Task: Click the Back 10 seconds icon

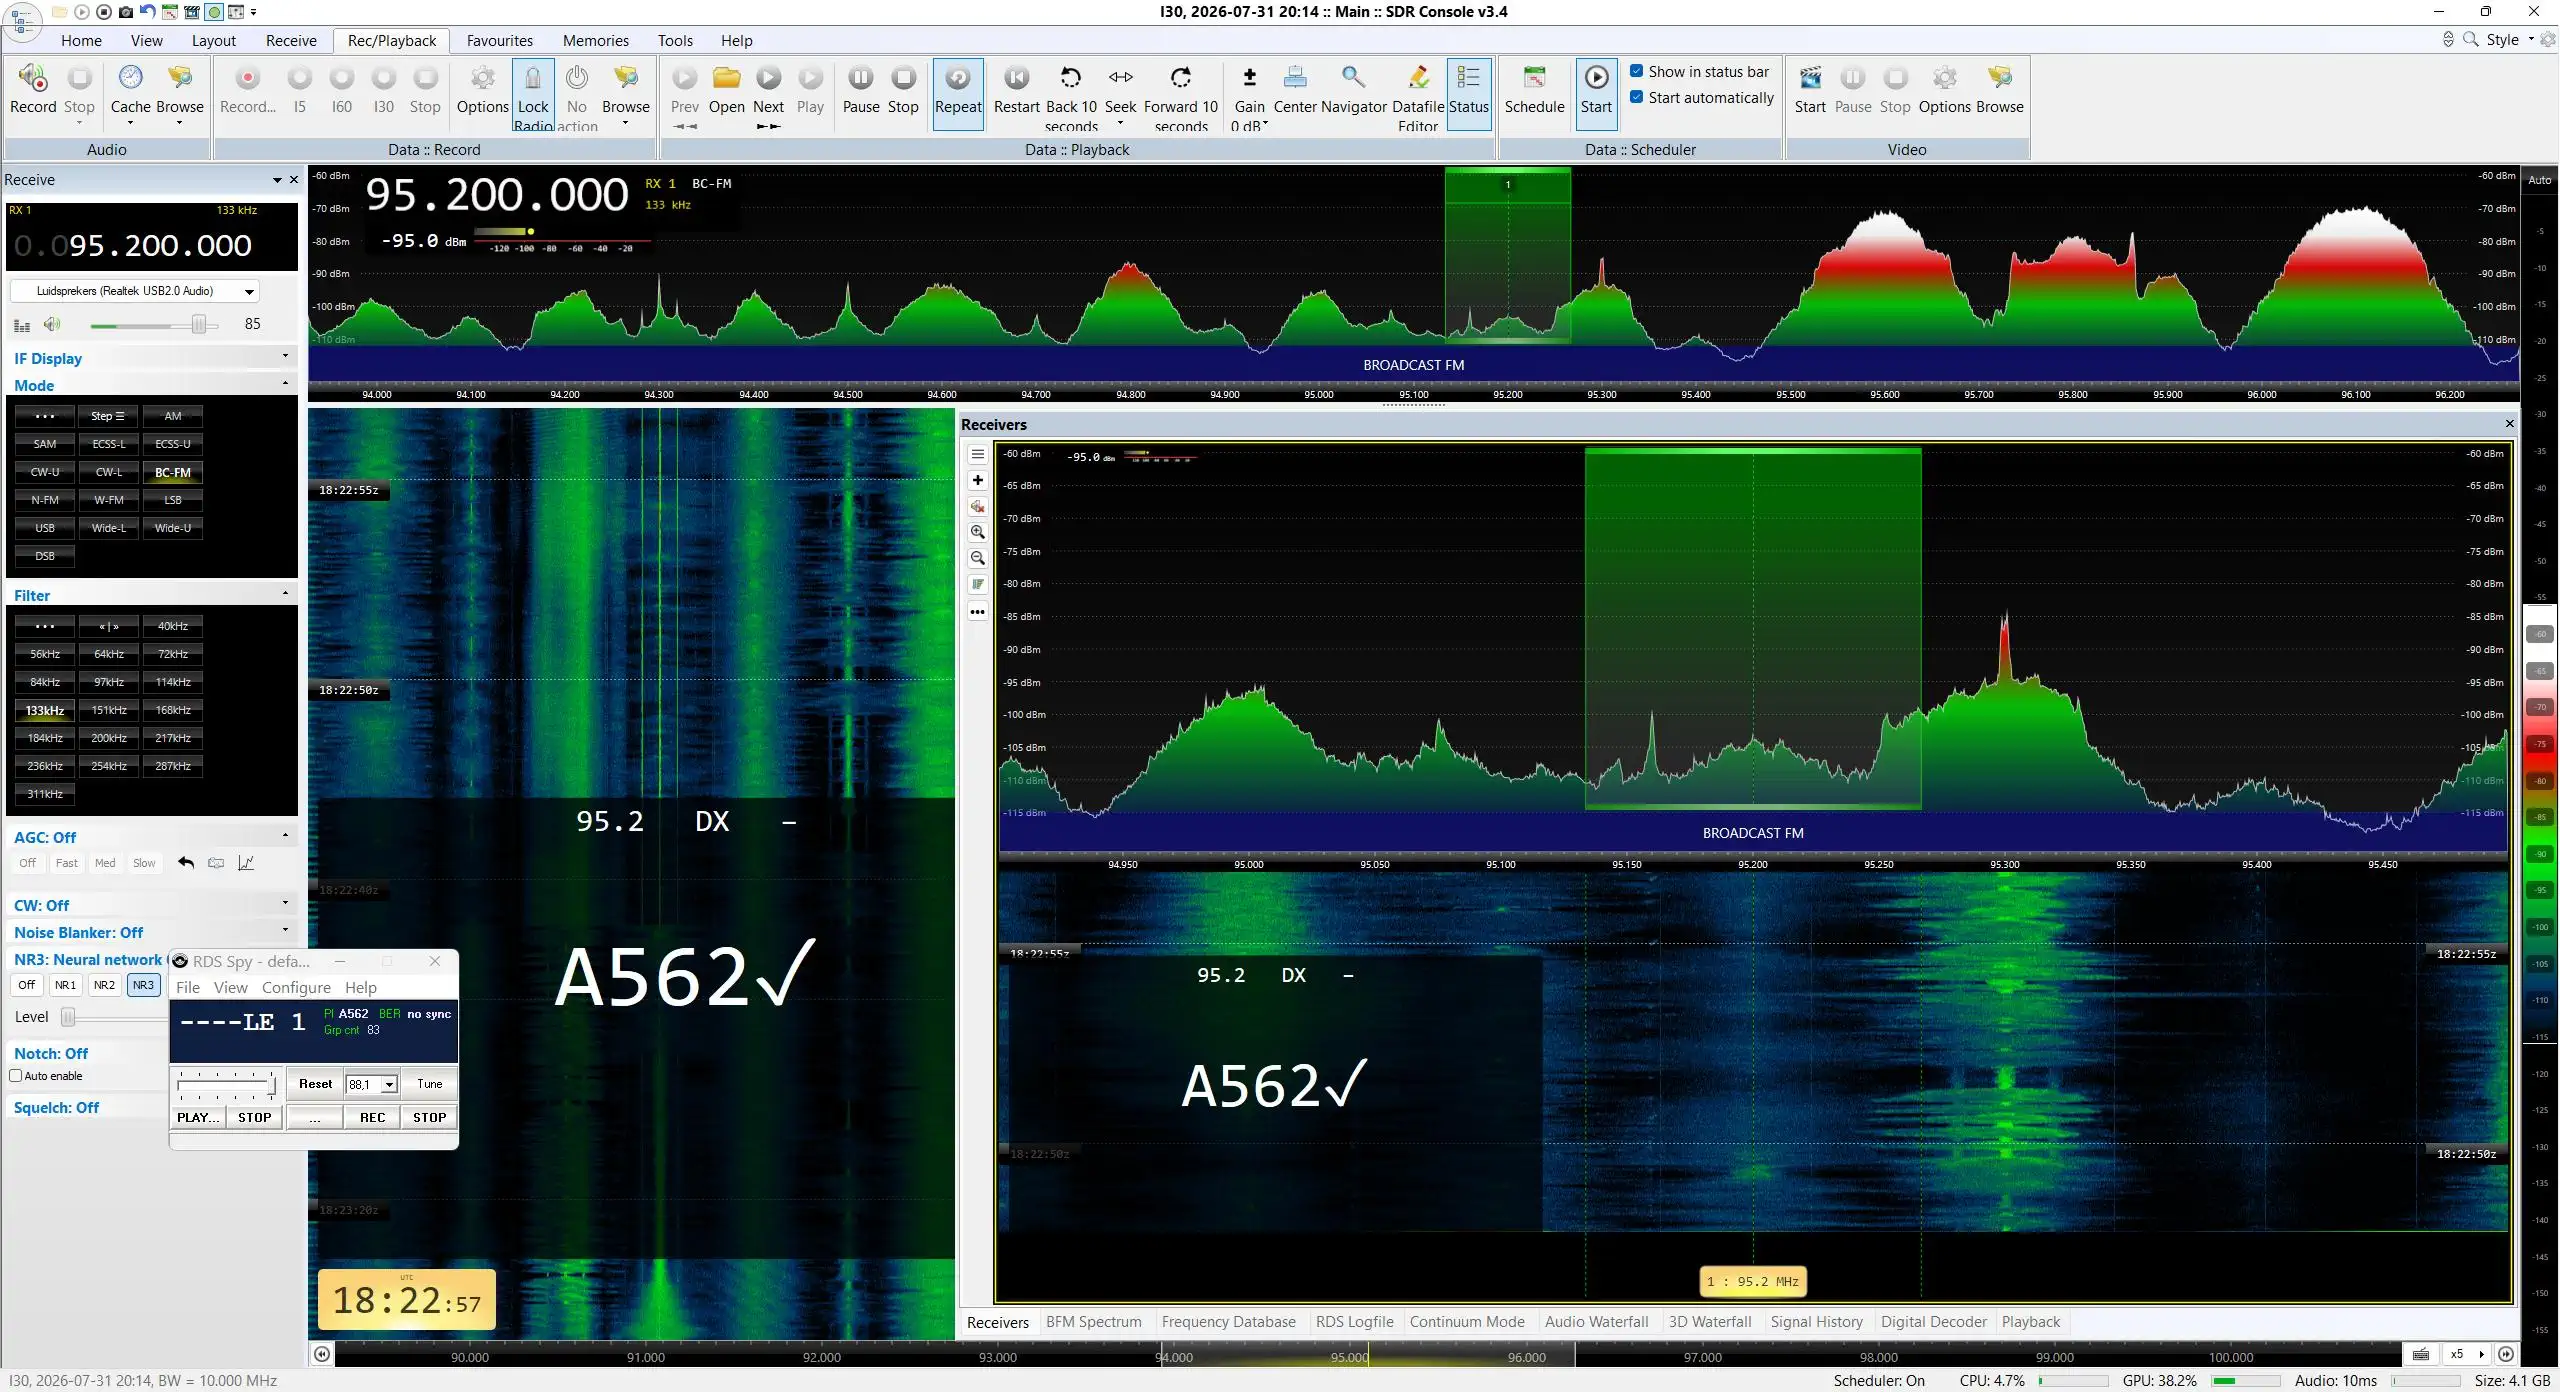Action: tap(1070, 77)
